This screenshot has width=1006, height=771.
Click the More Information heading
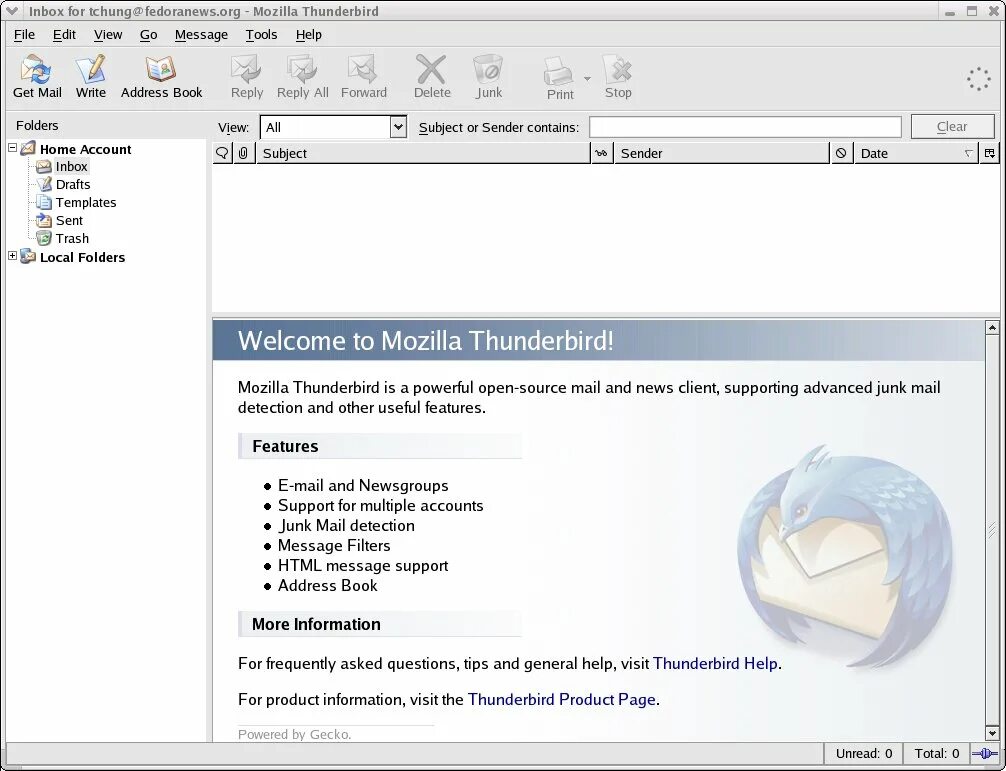316,624
